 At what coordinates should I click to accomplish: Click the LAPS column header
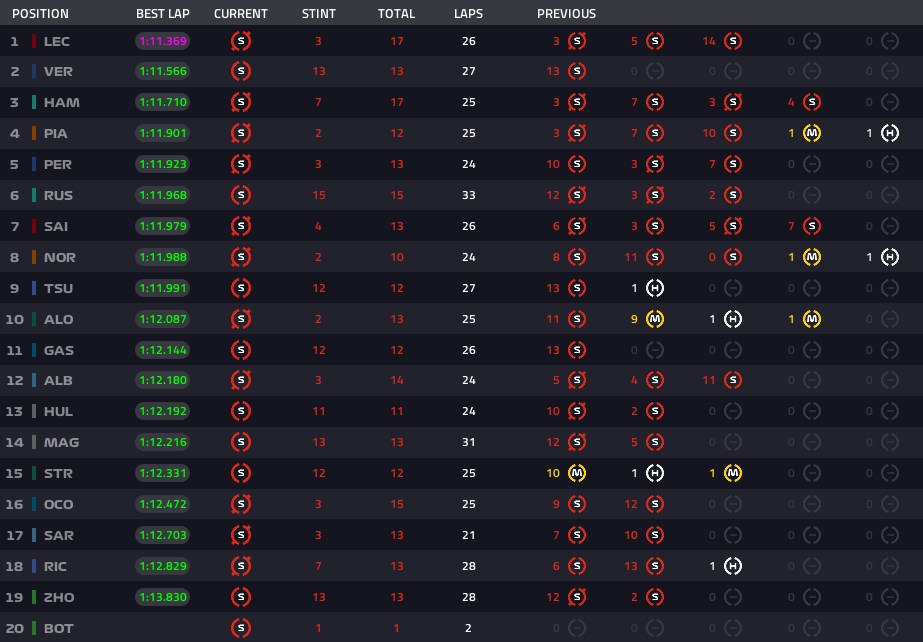point(469,14)
